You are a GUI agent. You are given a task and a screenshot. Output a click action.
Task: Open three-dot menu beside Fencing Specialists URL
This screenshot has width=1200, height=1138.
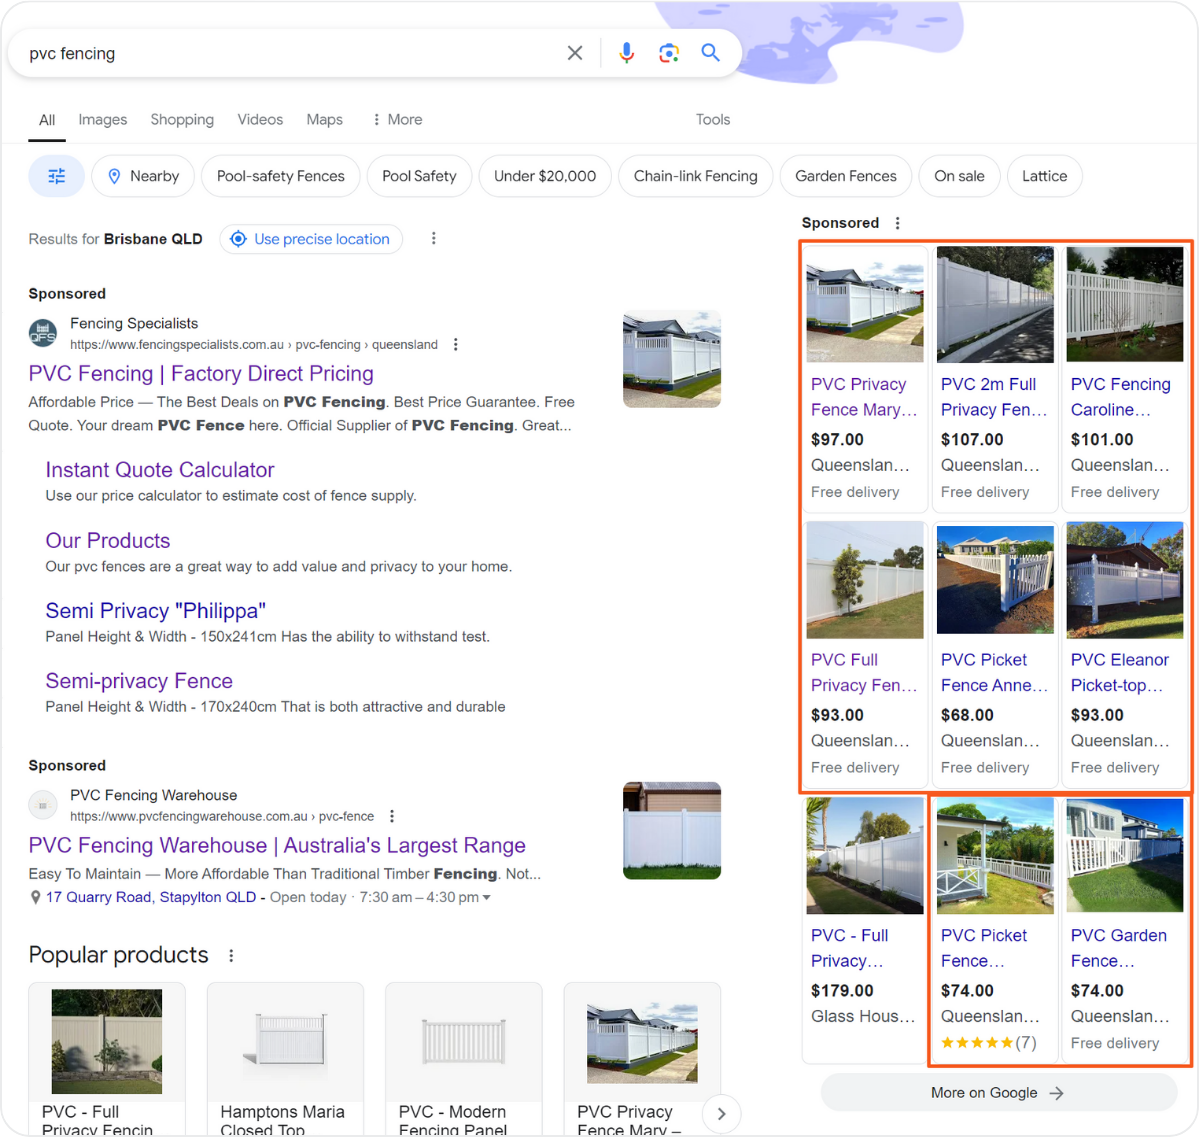[x=456, y=345]
